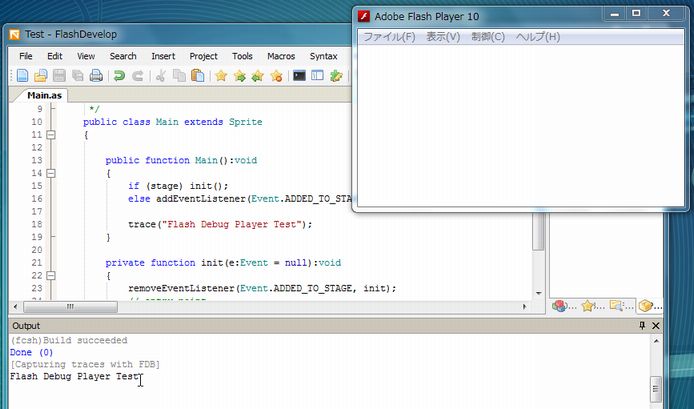Image resolution: width=694 pixels, height=409 pixels.
Task: Click the left arrow of horizontal scrollbar
Action: tap(15, 306)
